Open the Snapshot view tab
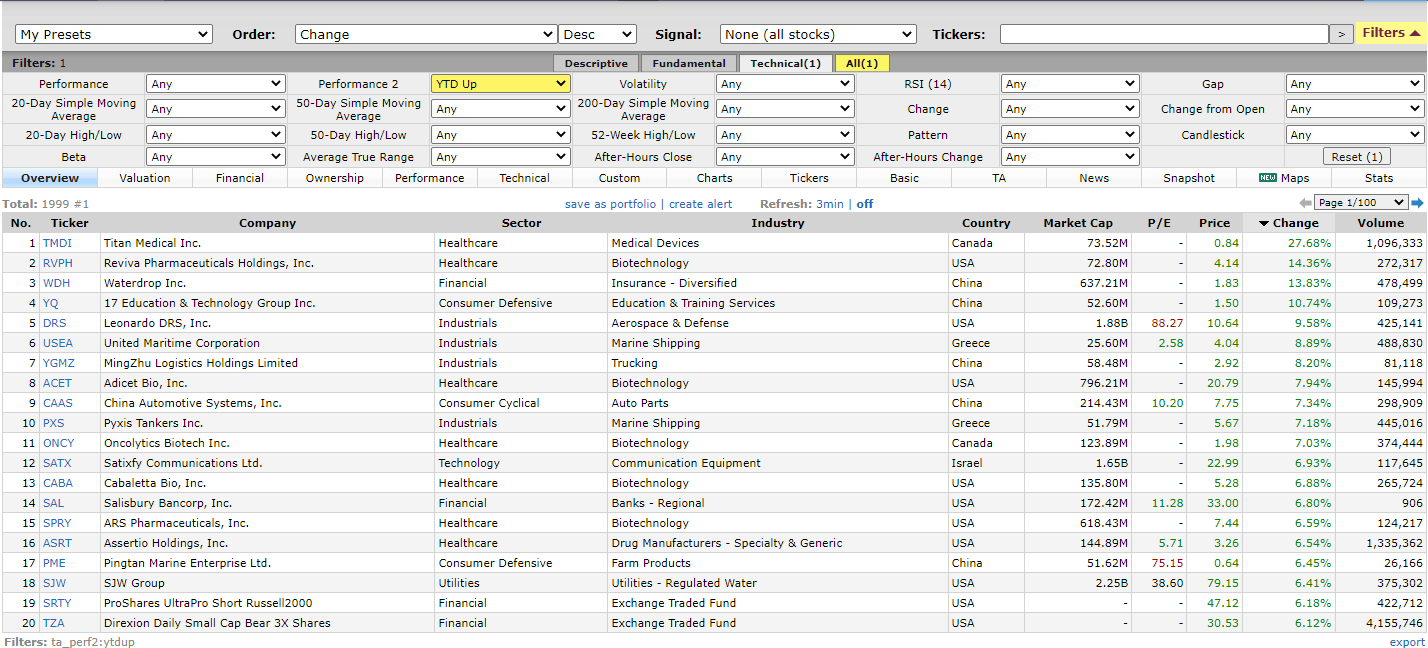1428x648 pixels. pyautogui.click(x=1189, y=178)
